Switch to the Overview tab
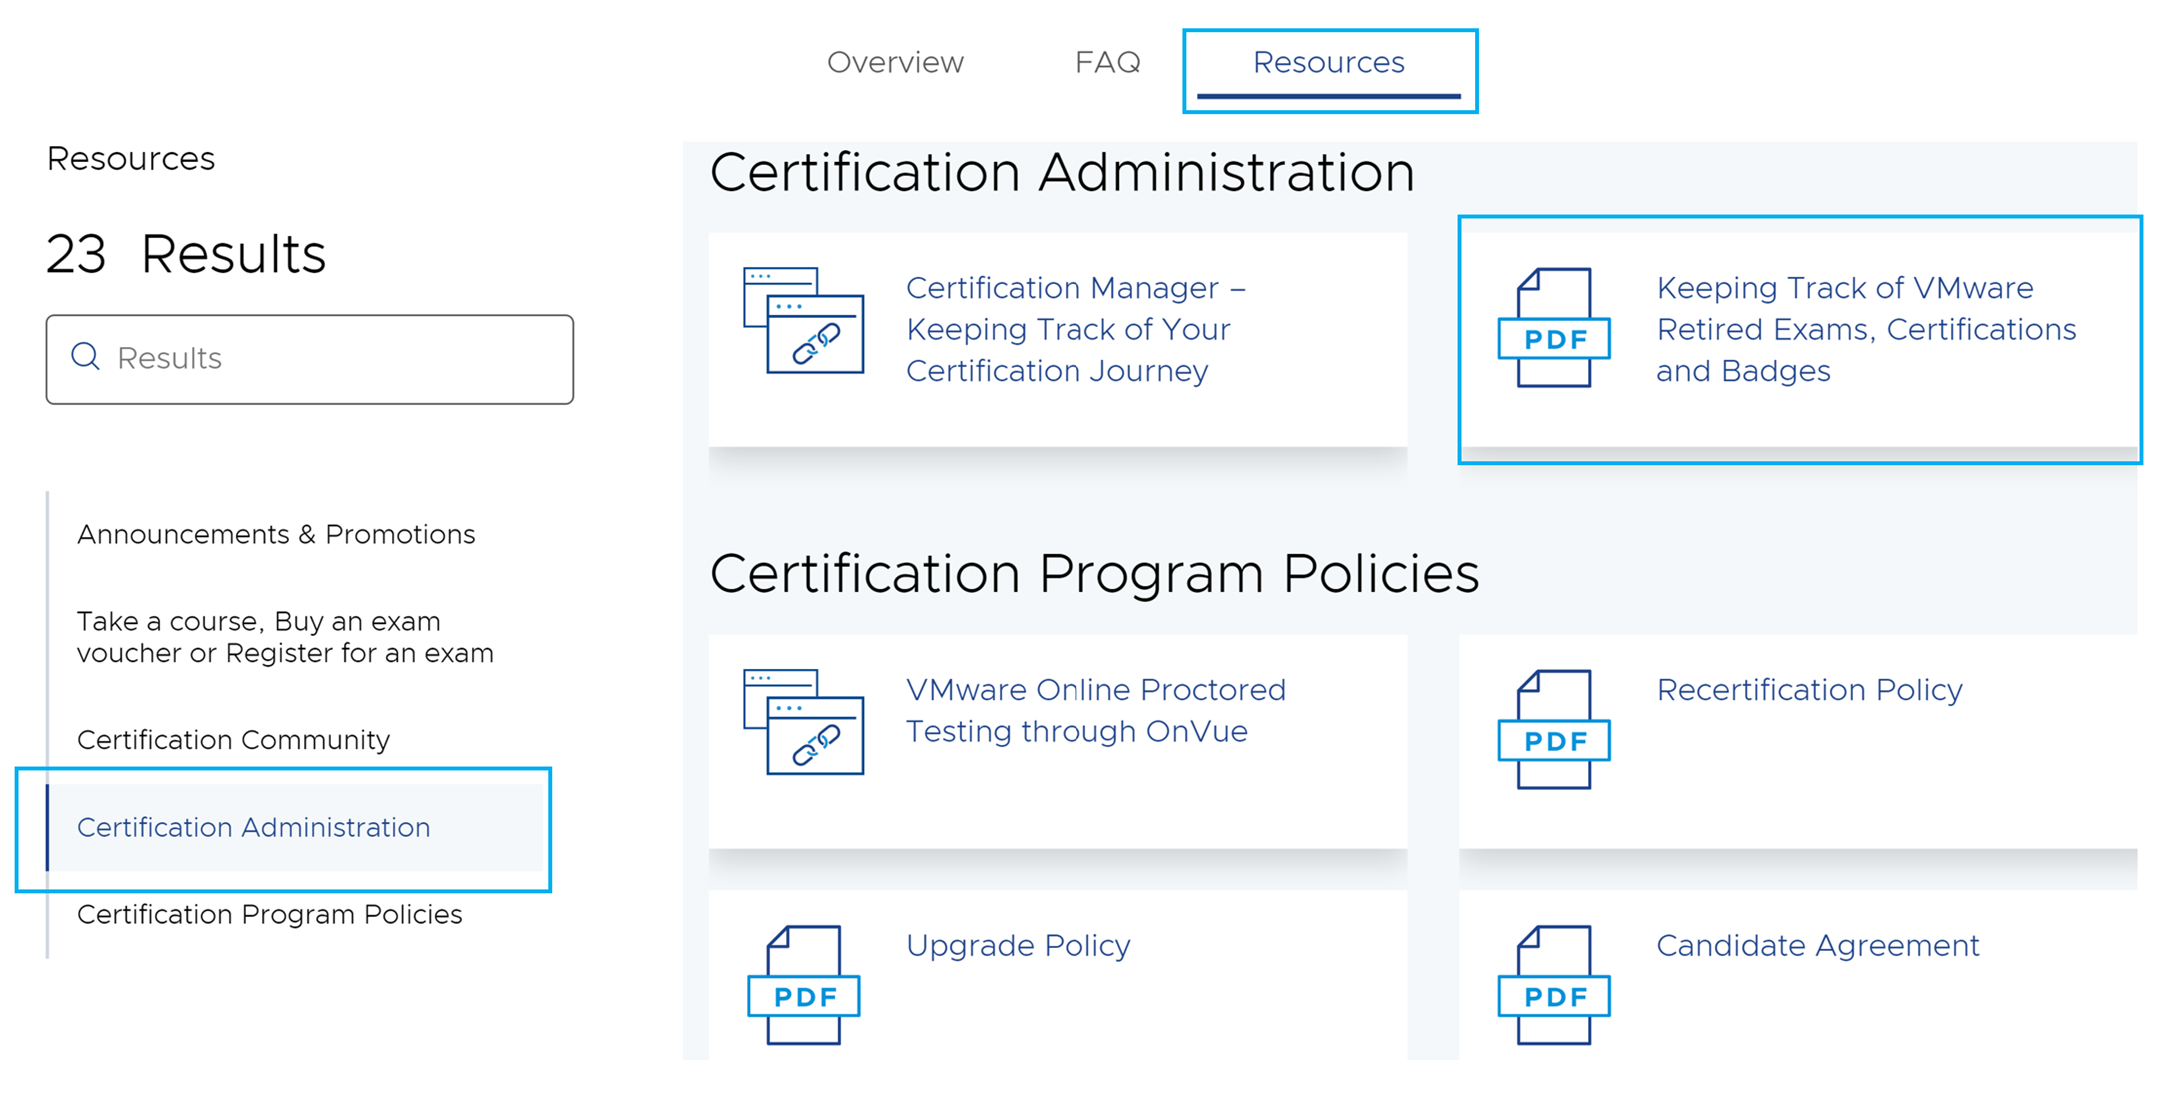The image size is (2160, 1103). tap(895, 63)
